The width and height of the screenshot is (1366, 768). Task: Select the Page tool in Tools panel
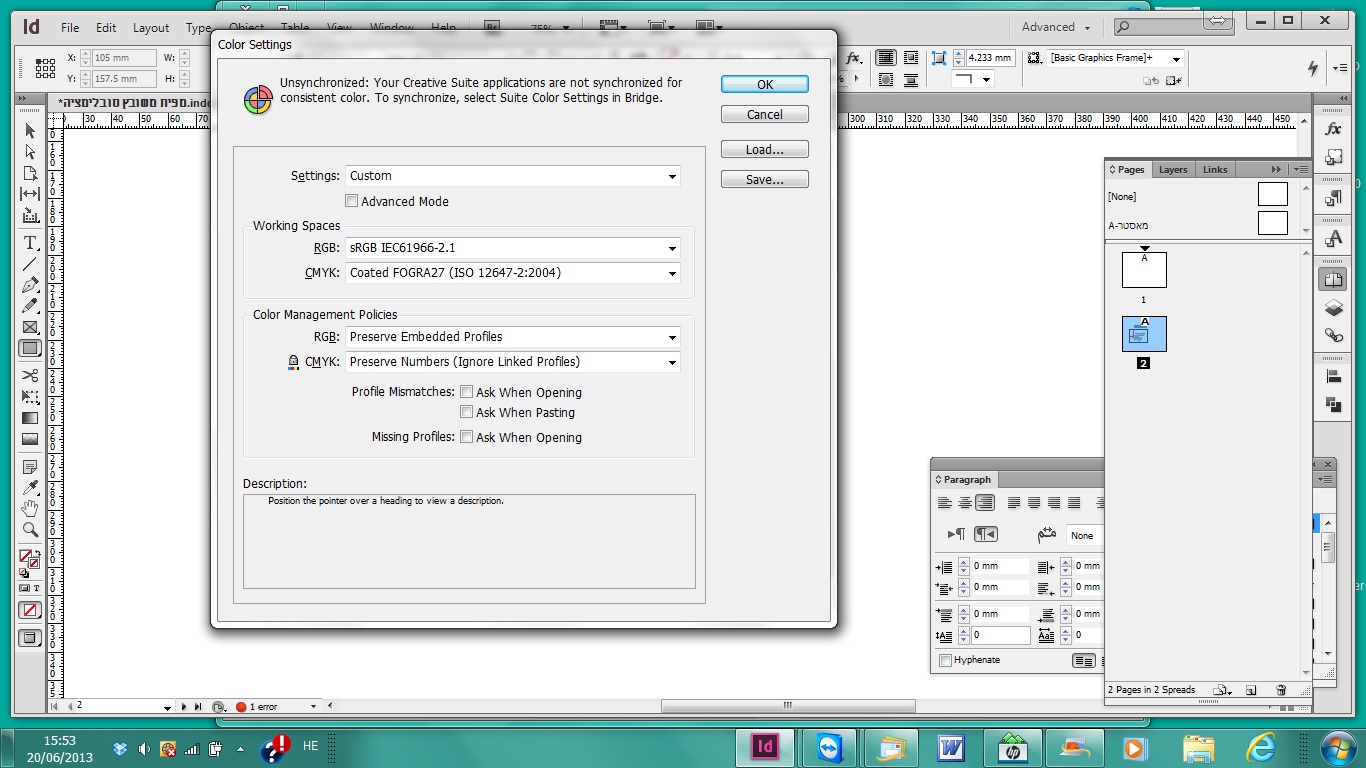tap(30, 173)
